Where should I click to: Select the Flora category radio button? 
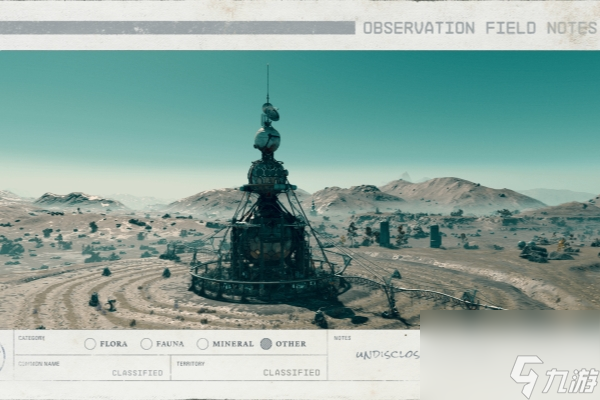pyautogui.click(x=90, y=344)
